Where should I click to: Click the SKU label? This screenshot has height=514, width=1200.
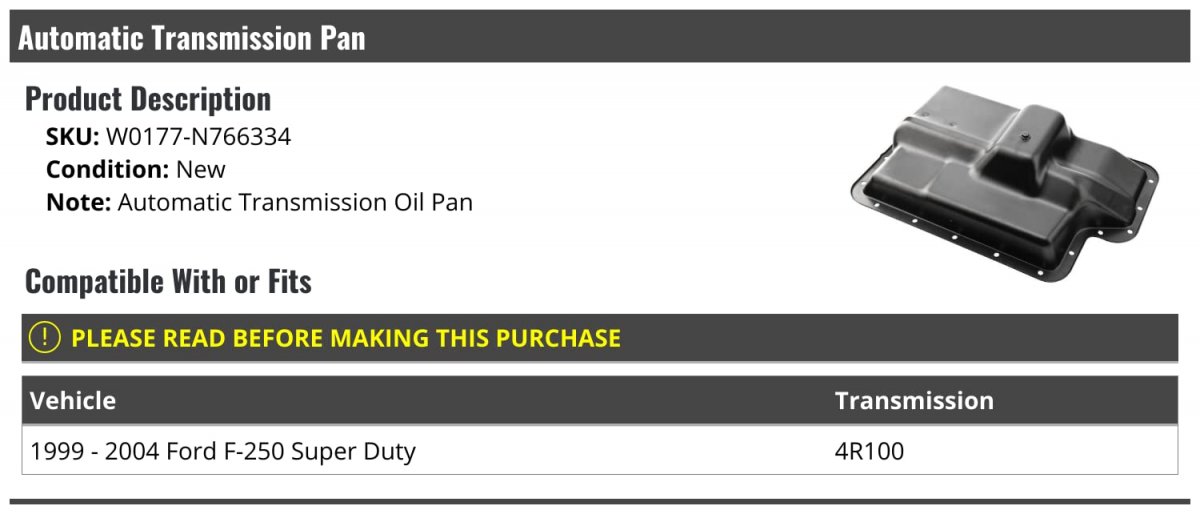click(72, 138)
